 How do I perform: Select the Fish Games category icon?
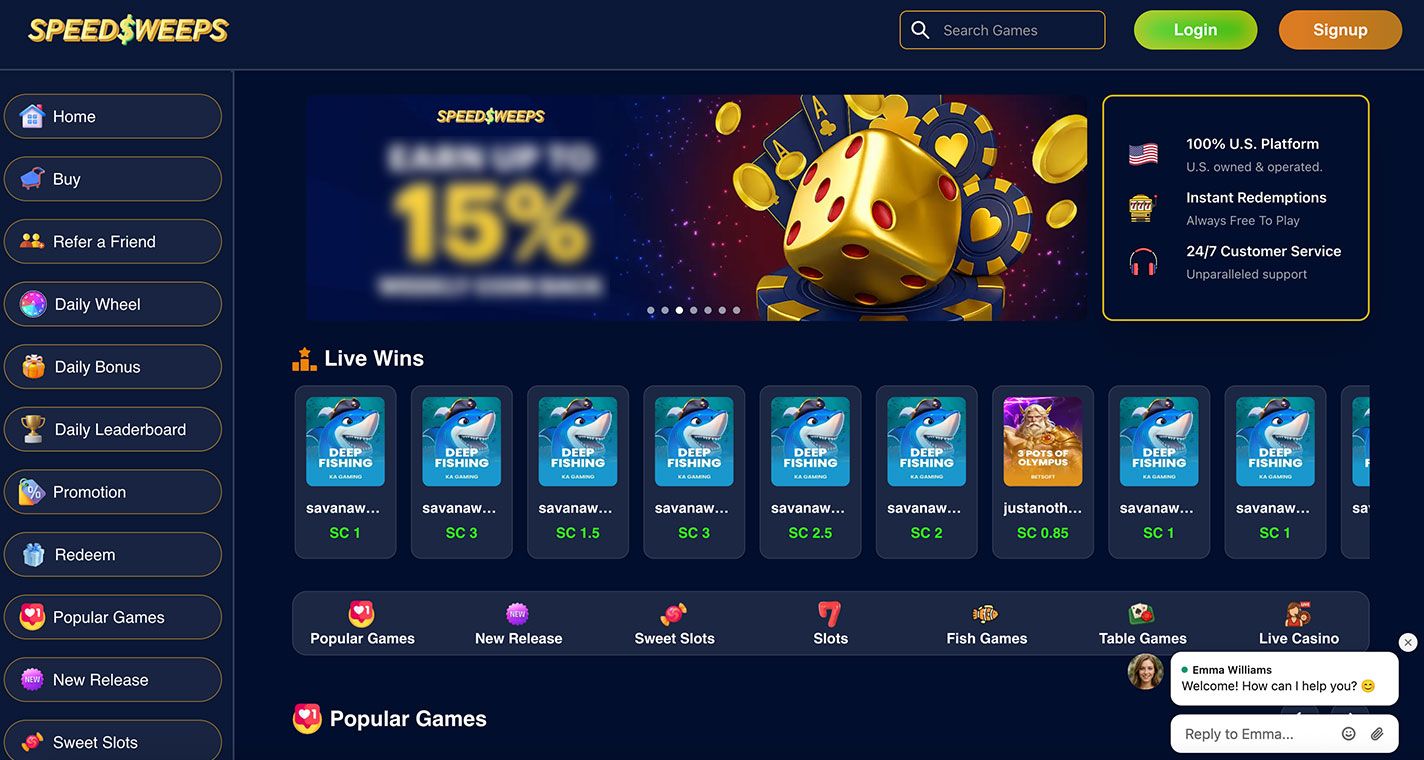pos(986,614)
